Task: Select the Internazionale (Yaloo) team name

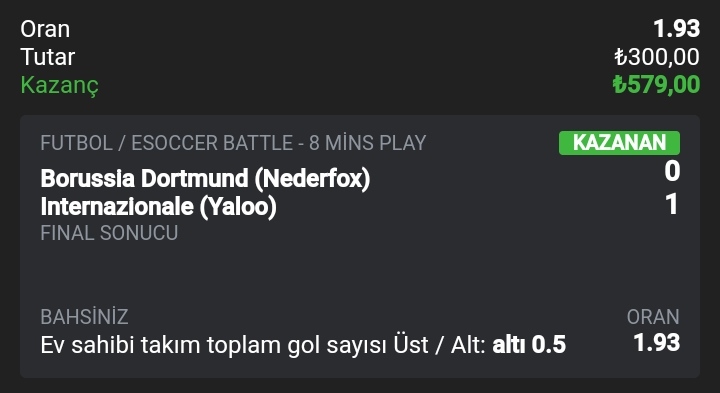Action: 158,206
